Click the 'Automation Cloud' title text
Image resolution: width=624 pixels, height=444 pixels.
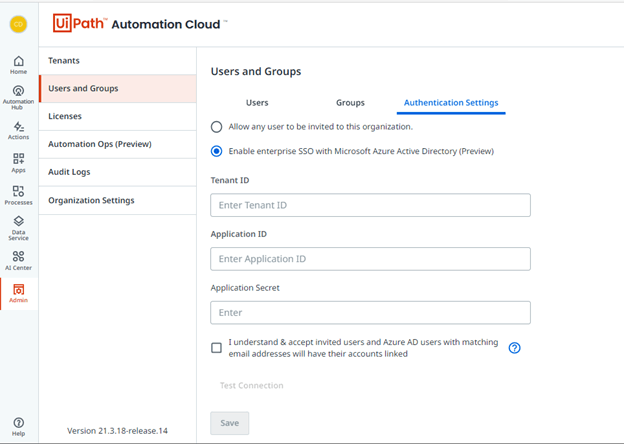[166, 25]
